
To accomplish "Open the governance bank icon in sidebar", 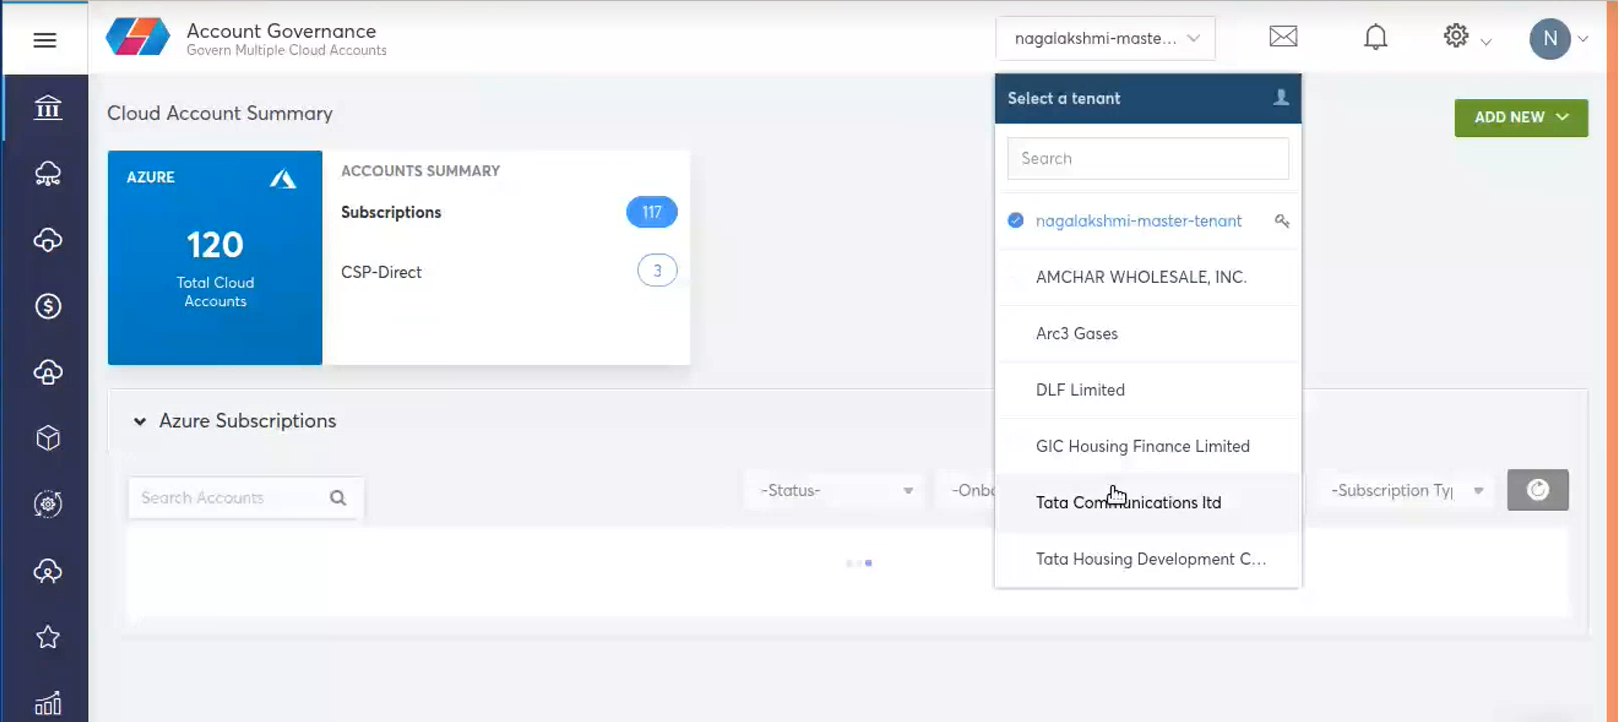I will click(x=47, y=107).
